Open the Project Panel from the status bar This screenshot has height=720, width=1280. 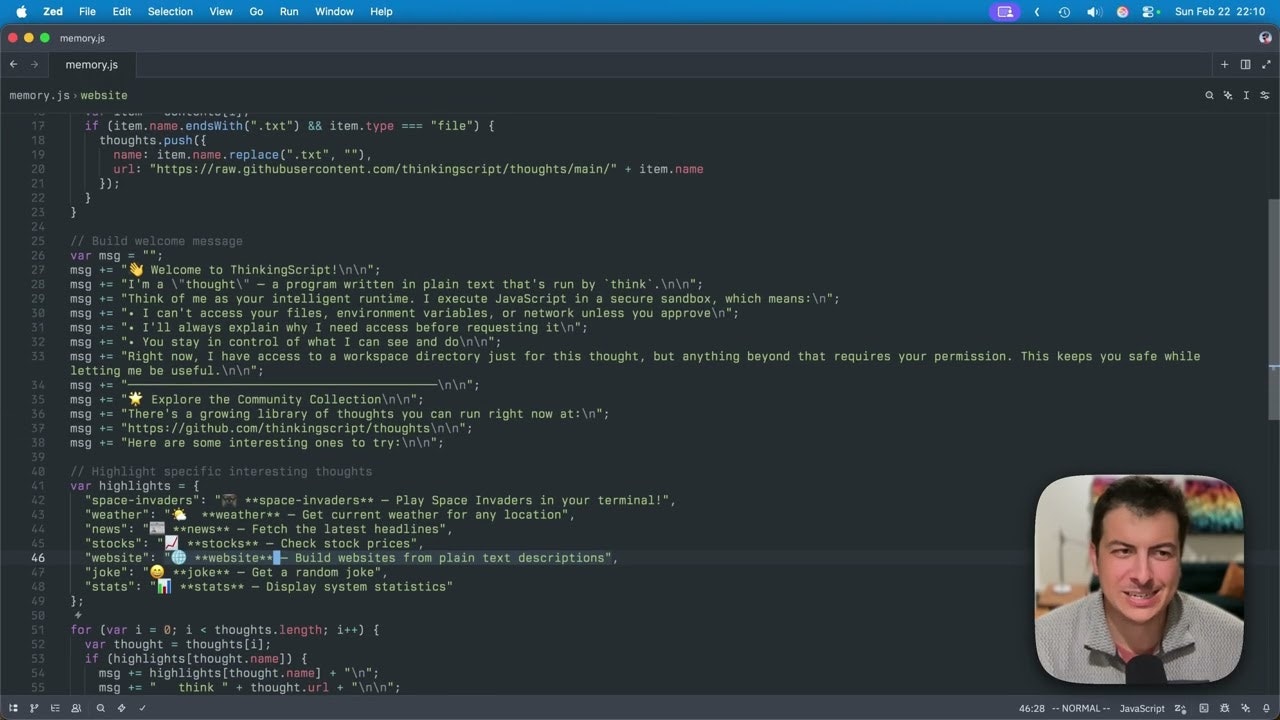point(13,708)
